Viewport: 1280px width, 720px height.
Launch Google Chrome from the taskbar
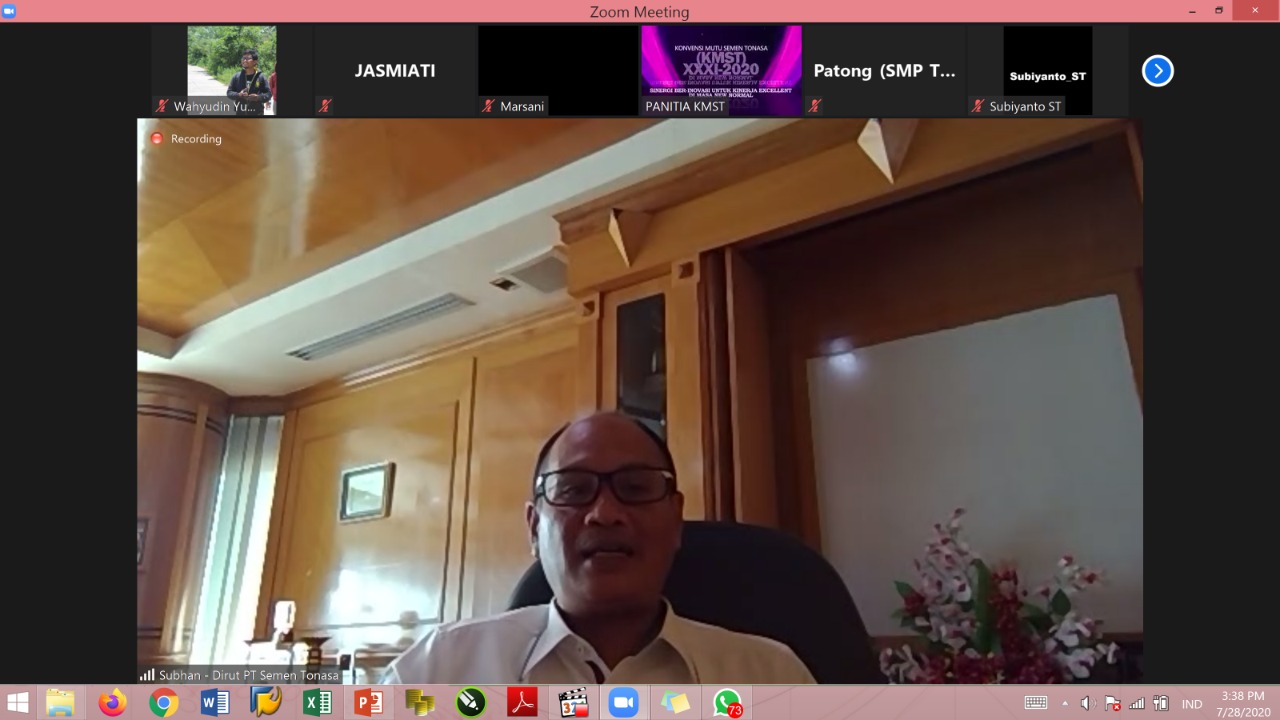click(164, 703)
